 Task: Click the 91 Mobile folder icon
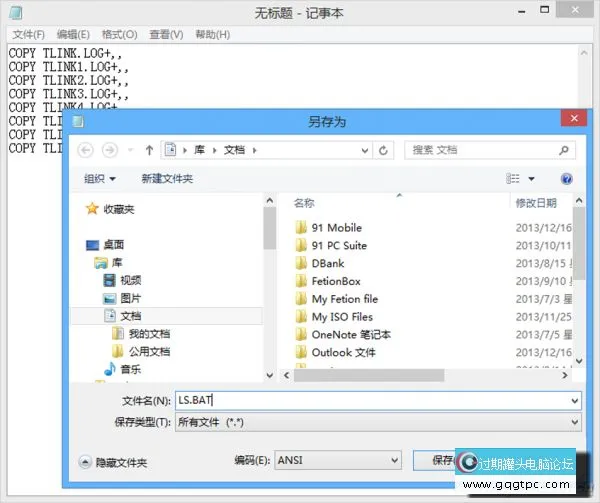(301, 227)
